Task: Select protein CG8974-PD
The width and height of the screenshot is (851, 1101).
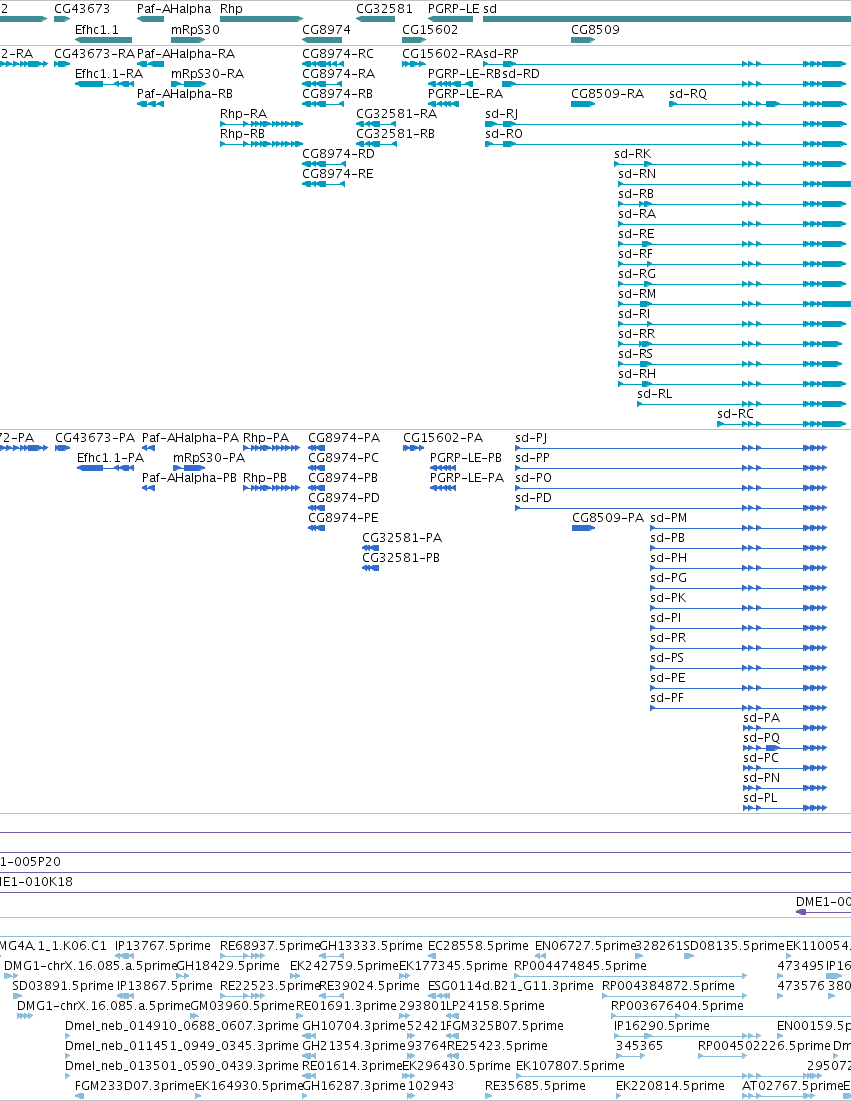Action: coord(344,498)
